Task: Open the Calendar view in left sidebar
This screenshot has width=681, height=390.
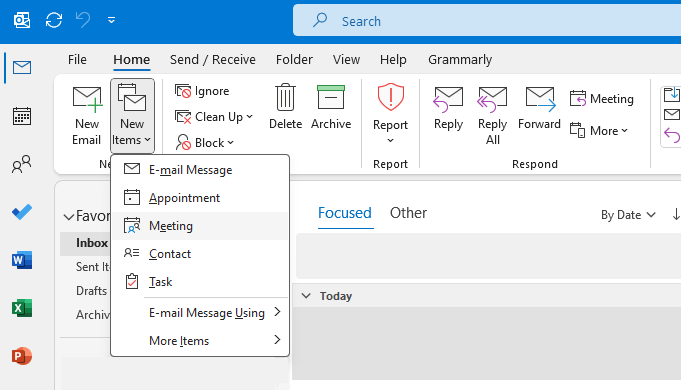Action: [x=22, y=116]
